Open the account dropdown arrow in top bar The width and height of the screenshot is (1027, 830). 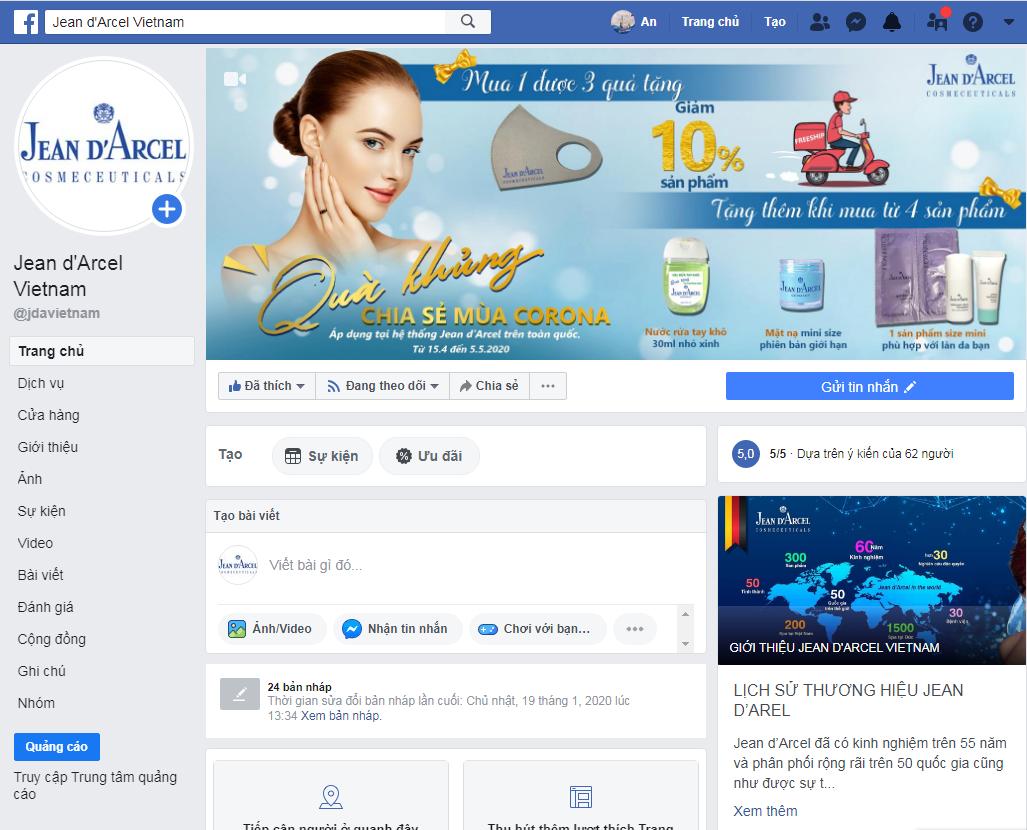pyautogui.click(x=1007, y=22)
